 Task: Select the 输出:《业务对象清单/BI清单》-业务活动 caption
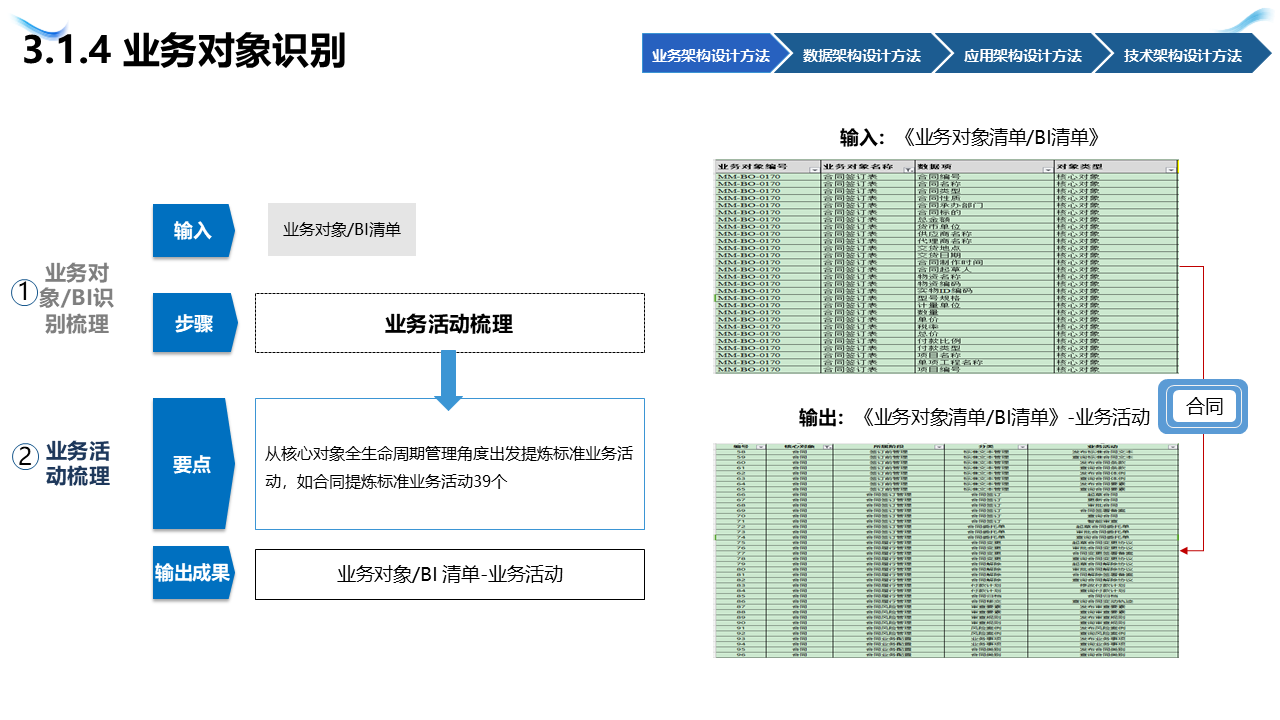pos(974,416)
